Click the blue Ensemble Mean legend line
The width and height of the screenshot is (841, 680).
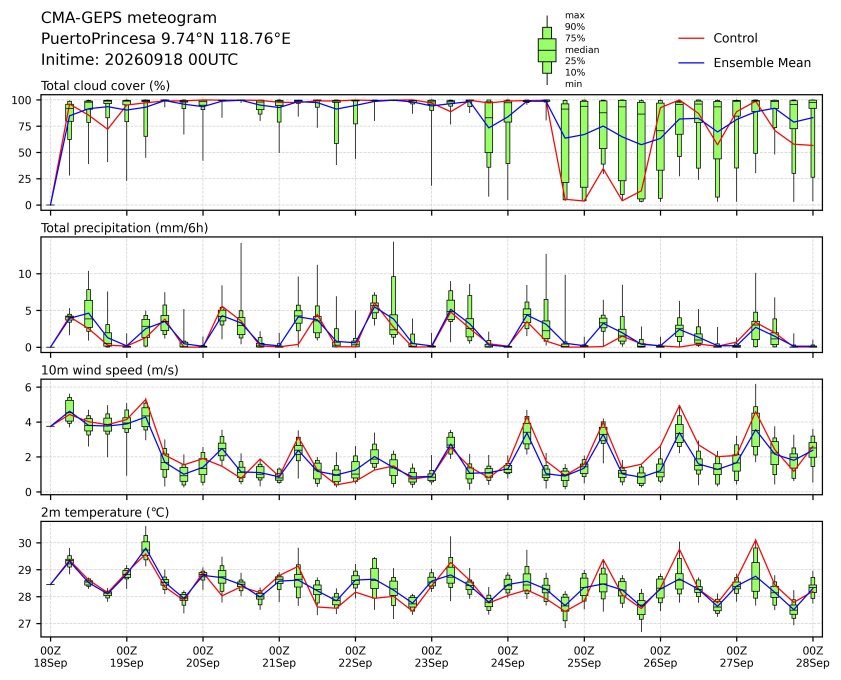[x=691, y=63]
